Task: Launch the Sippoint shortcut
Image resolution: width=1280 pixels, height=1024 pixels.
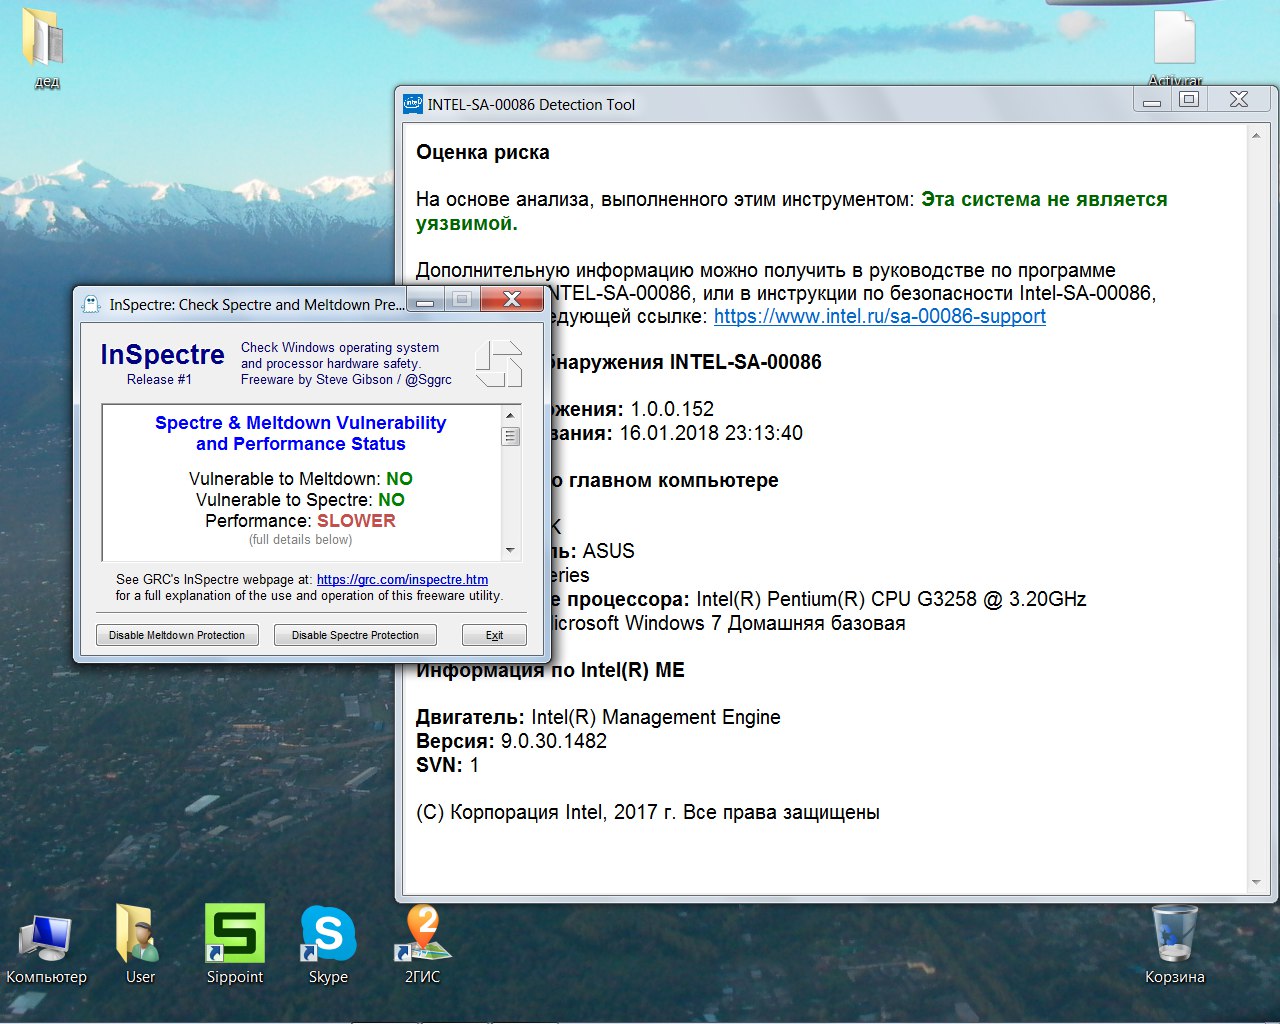Action: tap(234, 936)
